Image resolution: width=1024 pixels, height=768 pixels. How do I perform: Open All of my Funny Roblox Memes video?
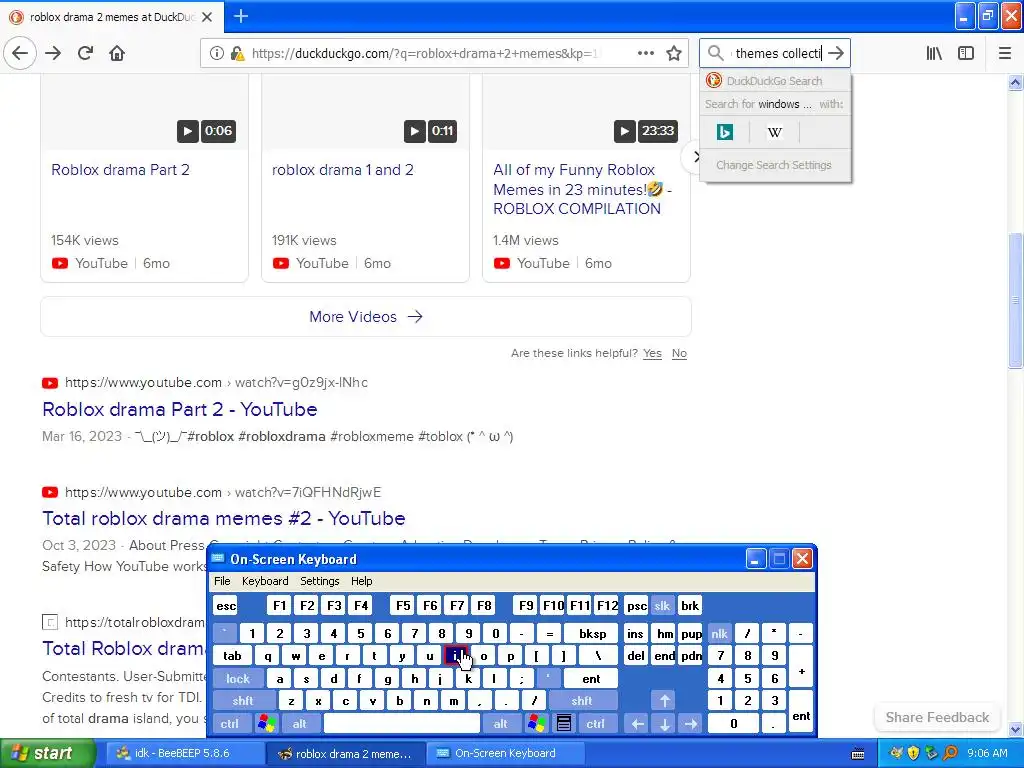click(x=583, y=189)
